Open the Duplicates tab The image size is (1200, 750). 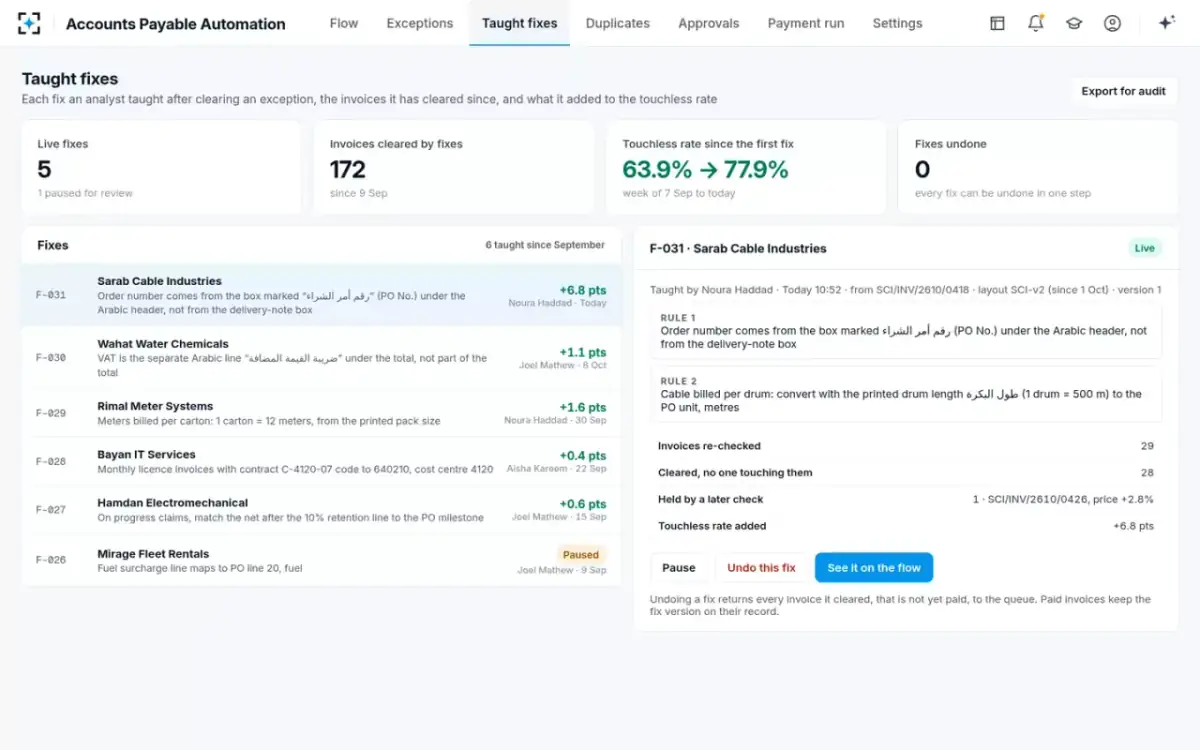pos(618,23)
